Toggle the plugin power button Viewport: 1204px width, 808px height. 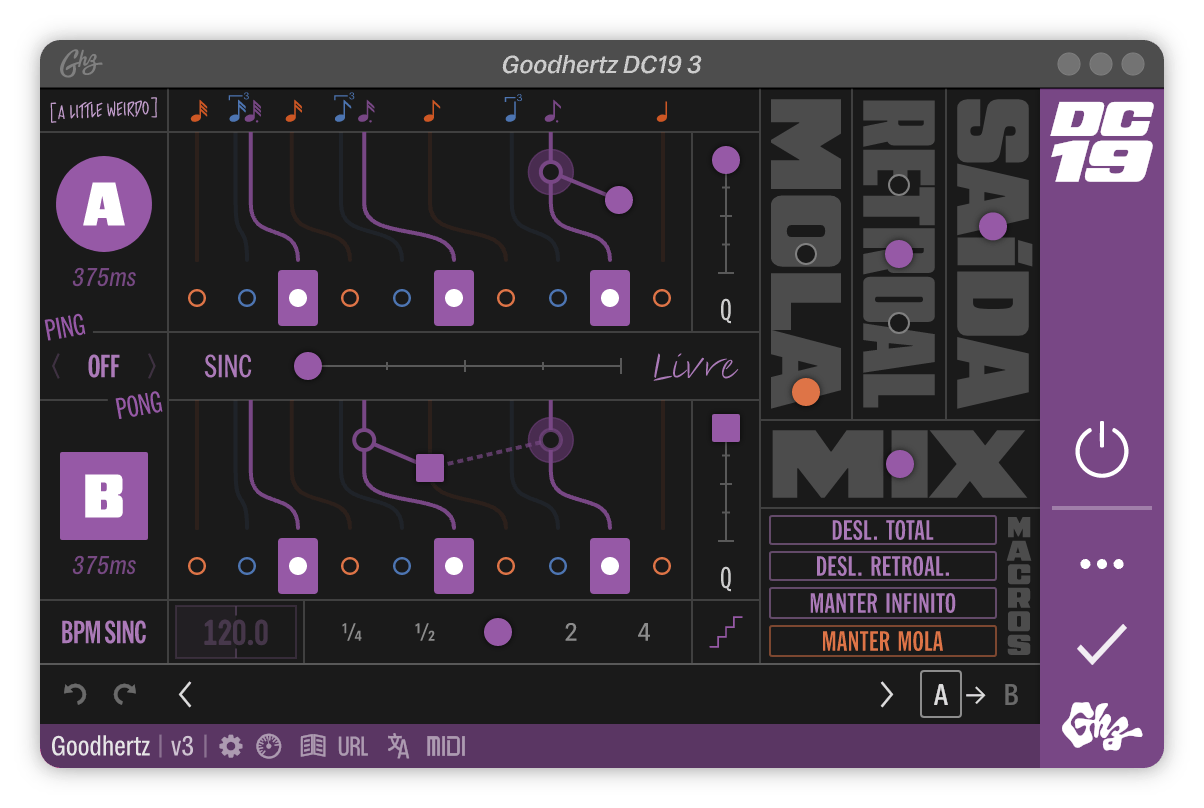[1101, 449]
